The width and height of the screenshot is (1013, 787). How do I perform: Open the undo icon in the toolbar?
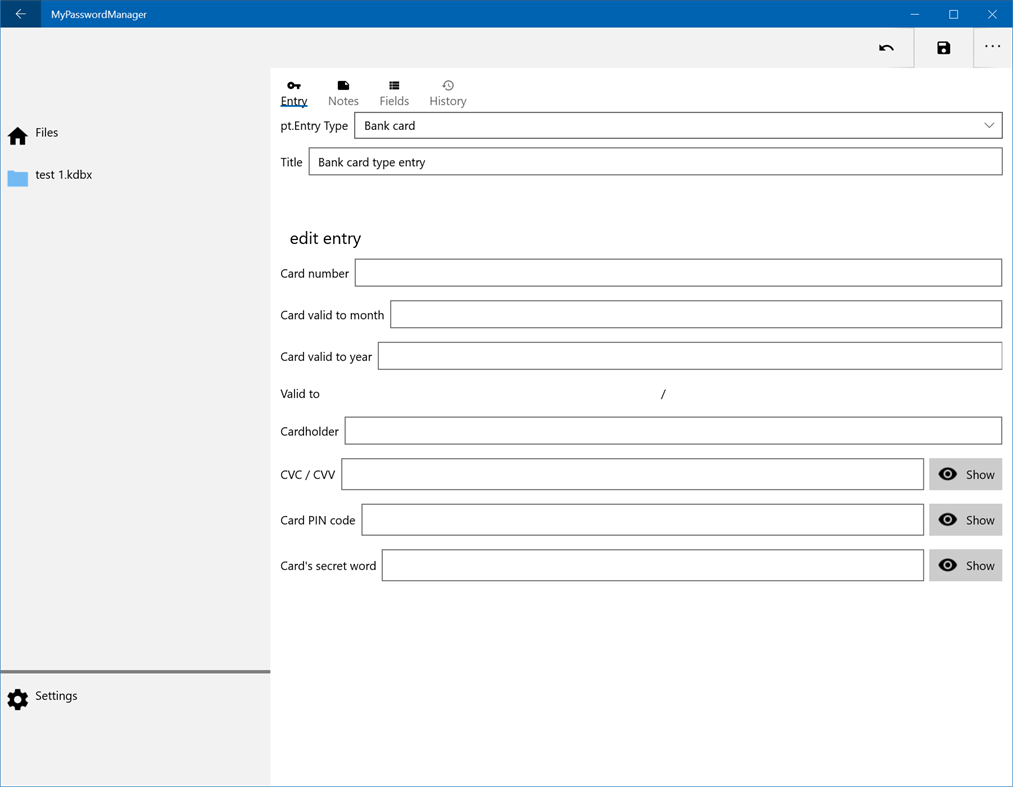click(886, 47)
